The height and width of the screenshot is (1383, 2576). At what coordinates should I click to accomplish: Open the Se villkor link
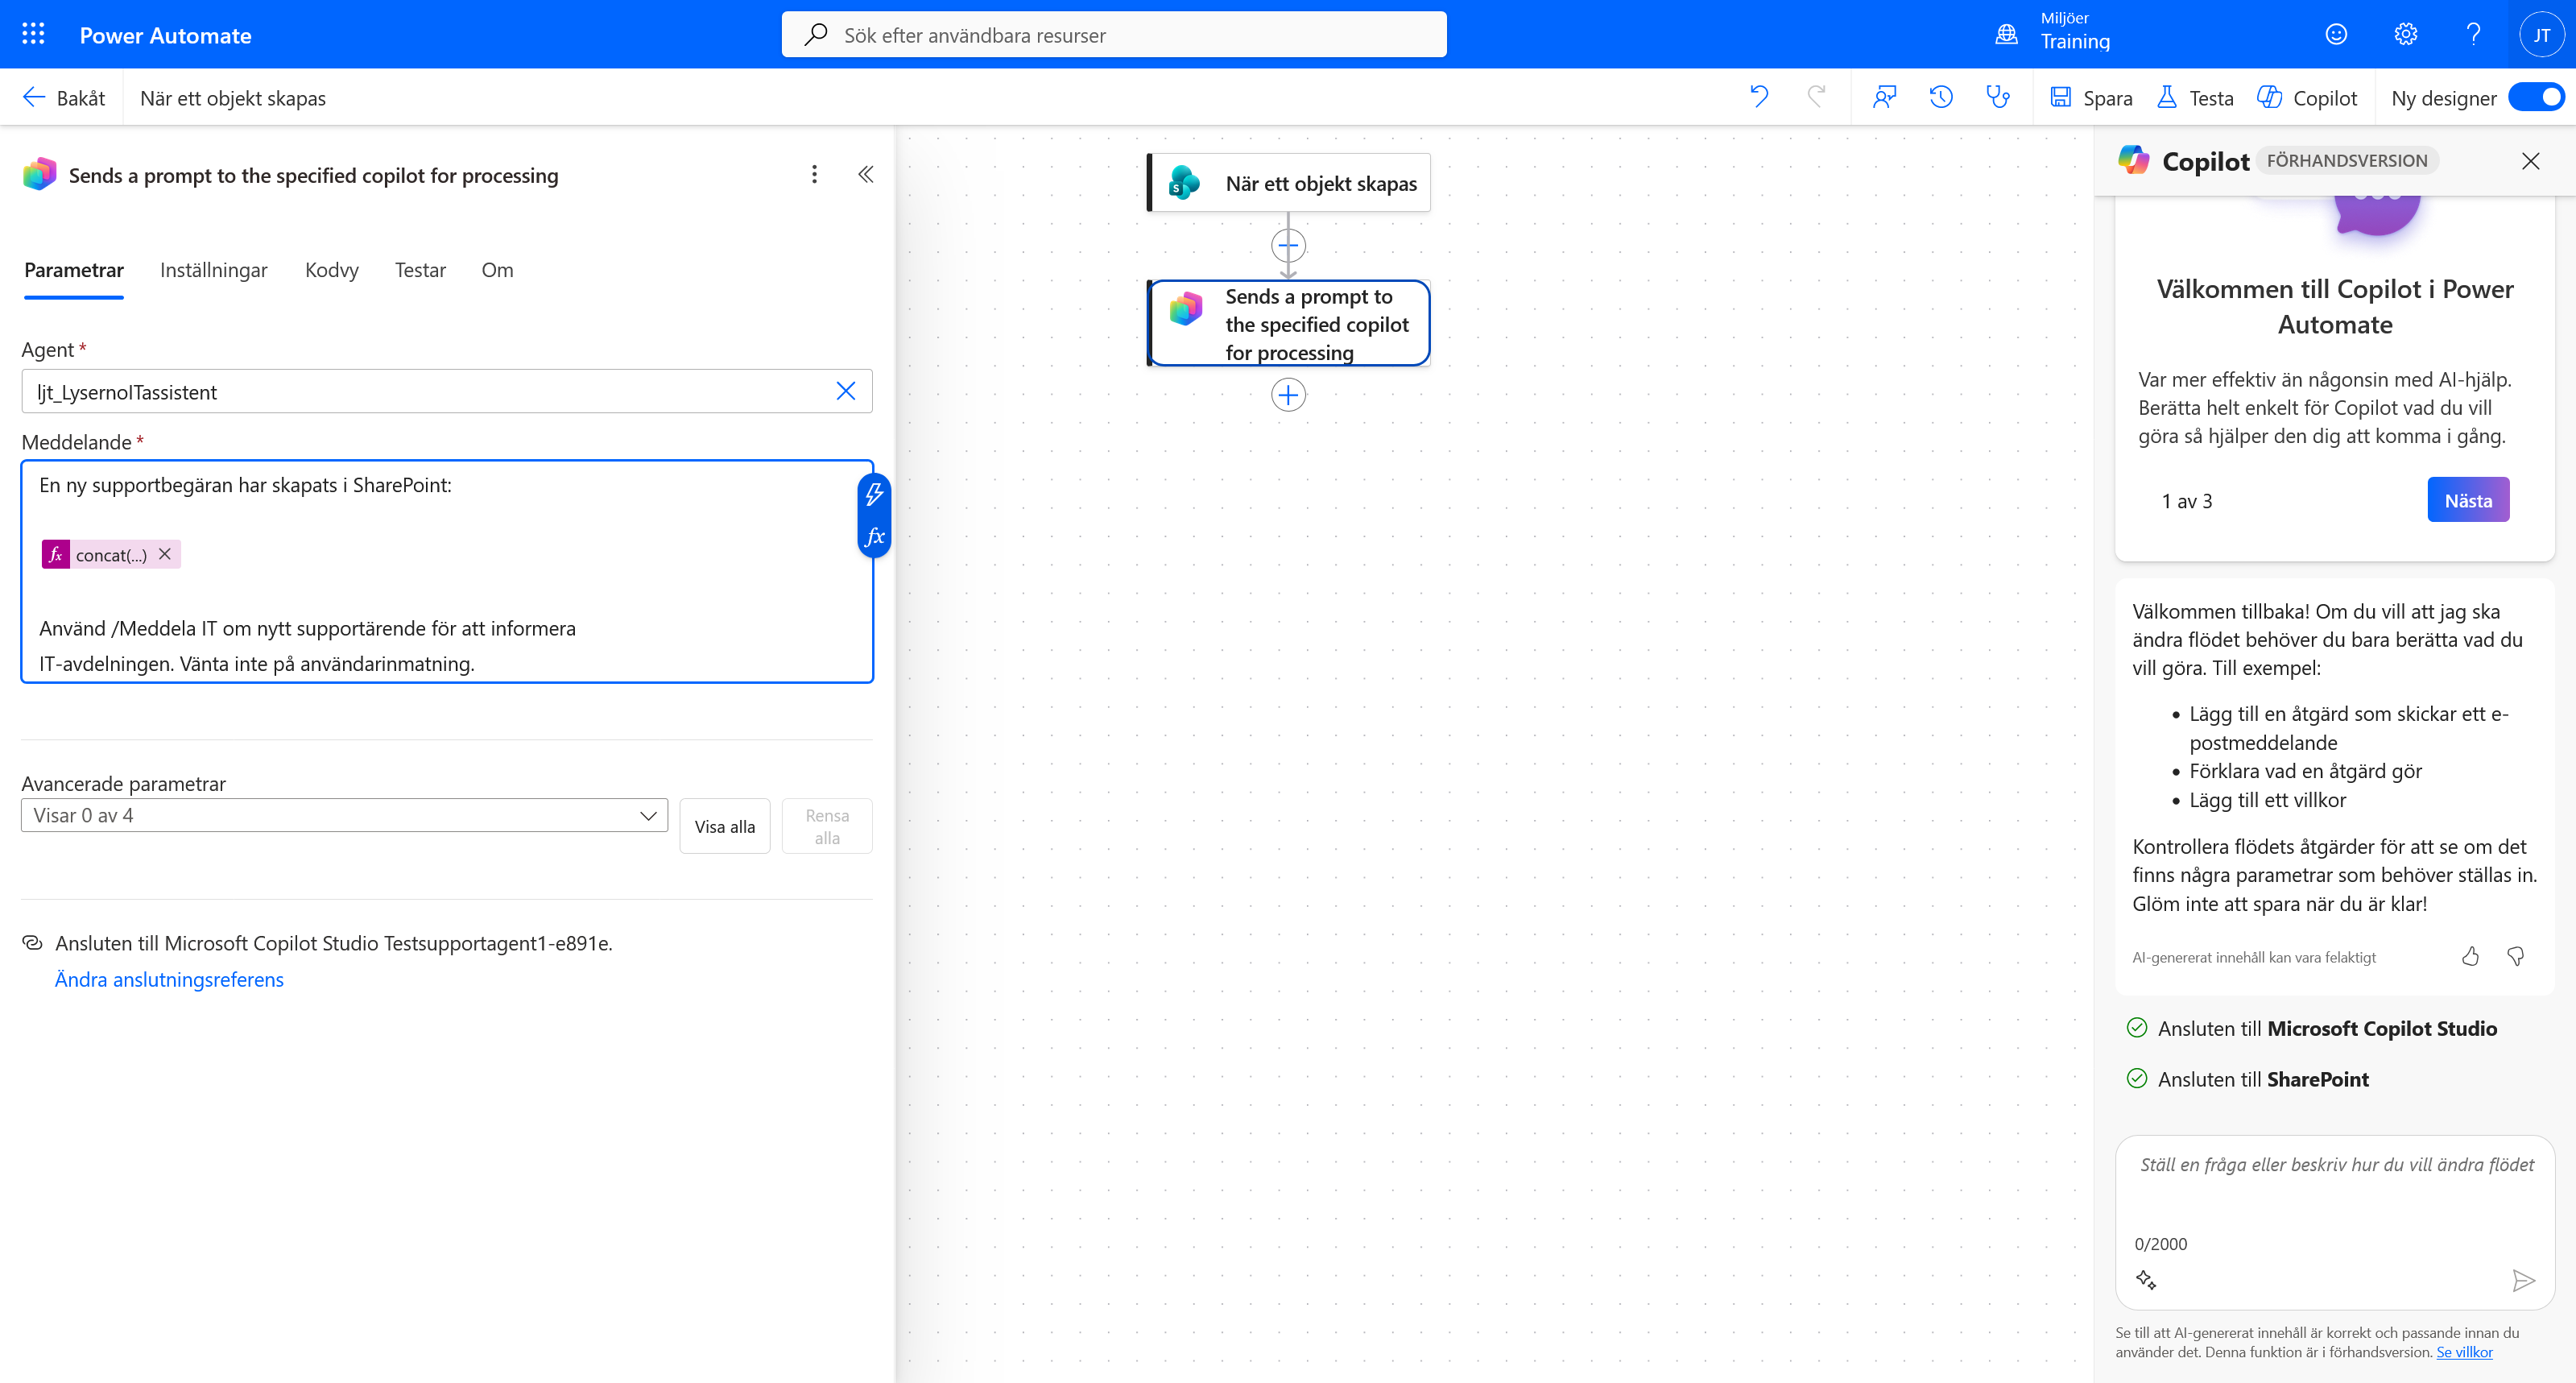tap(2464, 1352)
